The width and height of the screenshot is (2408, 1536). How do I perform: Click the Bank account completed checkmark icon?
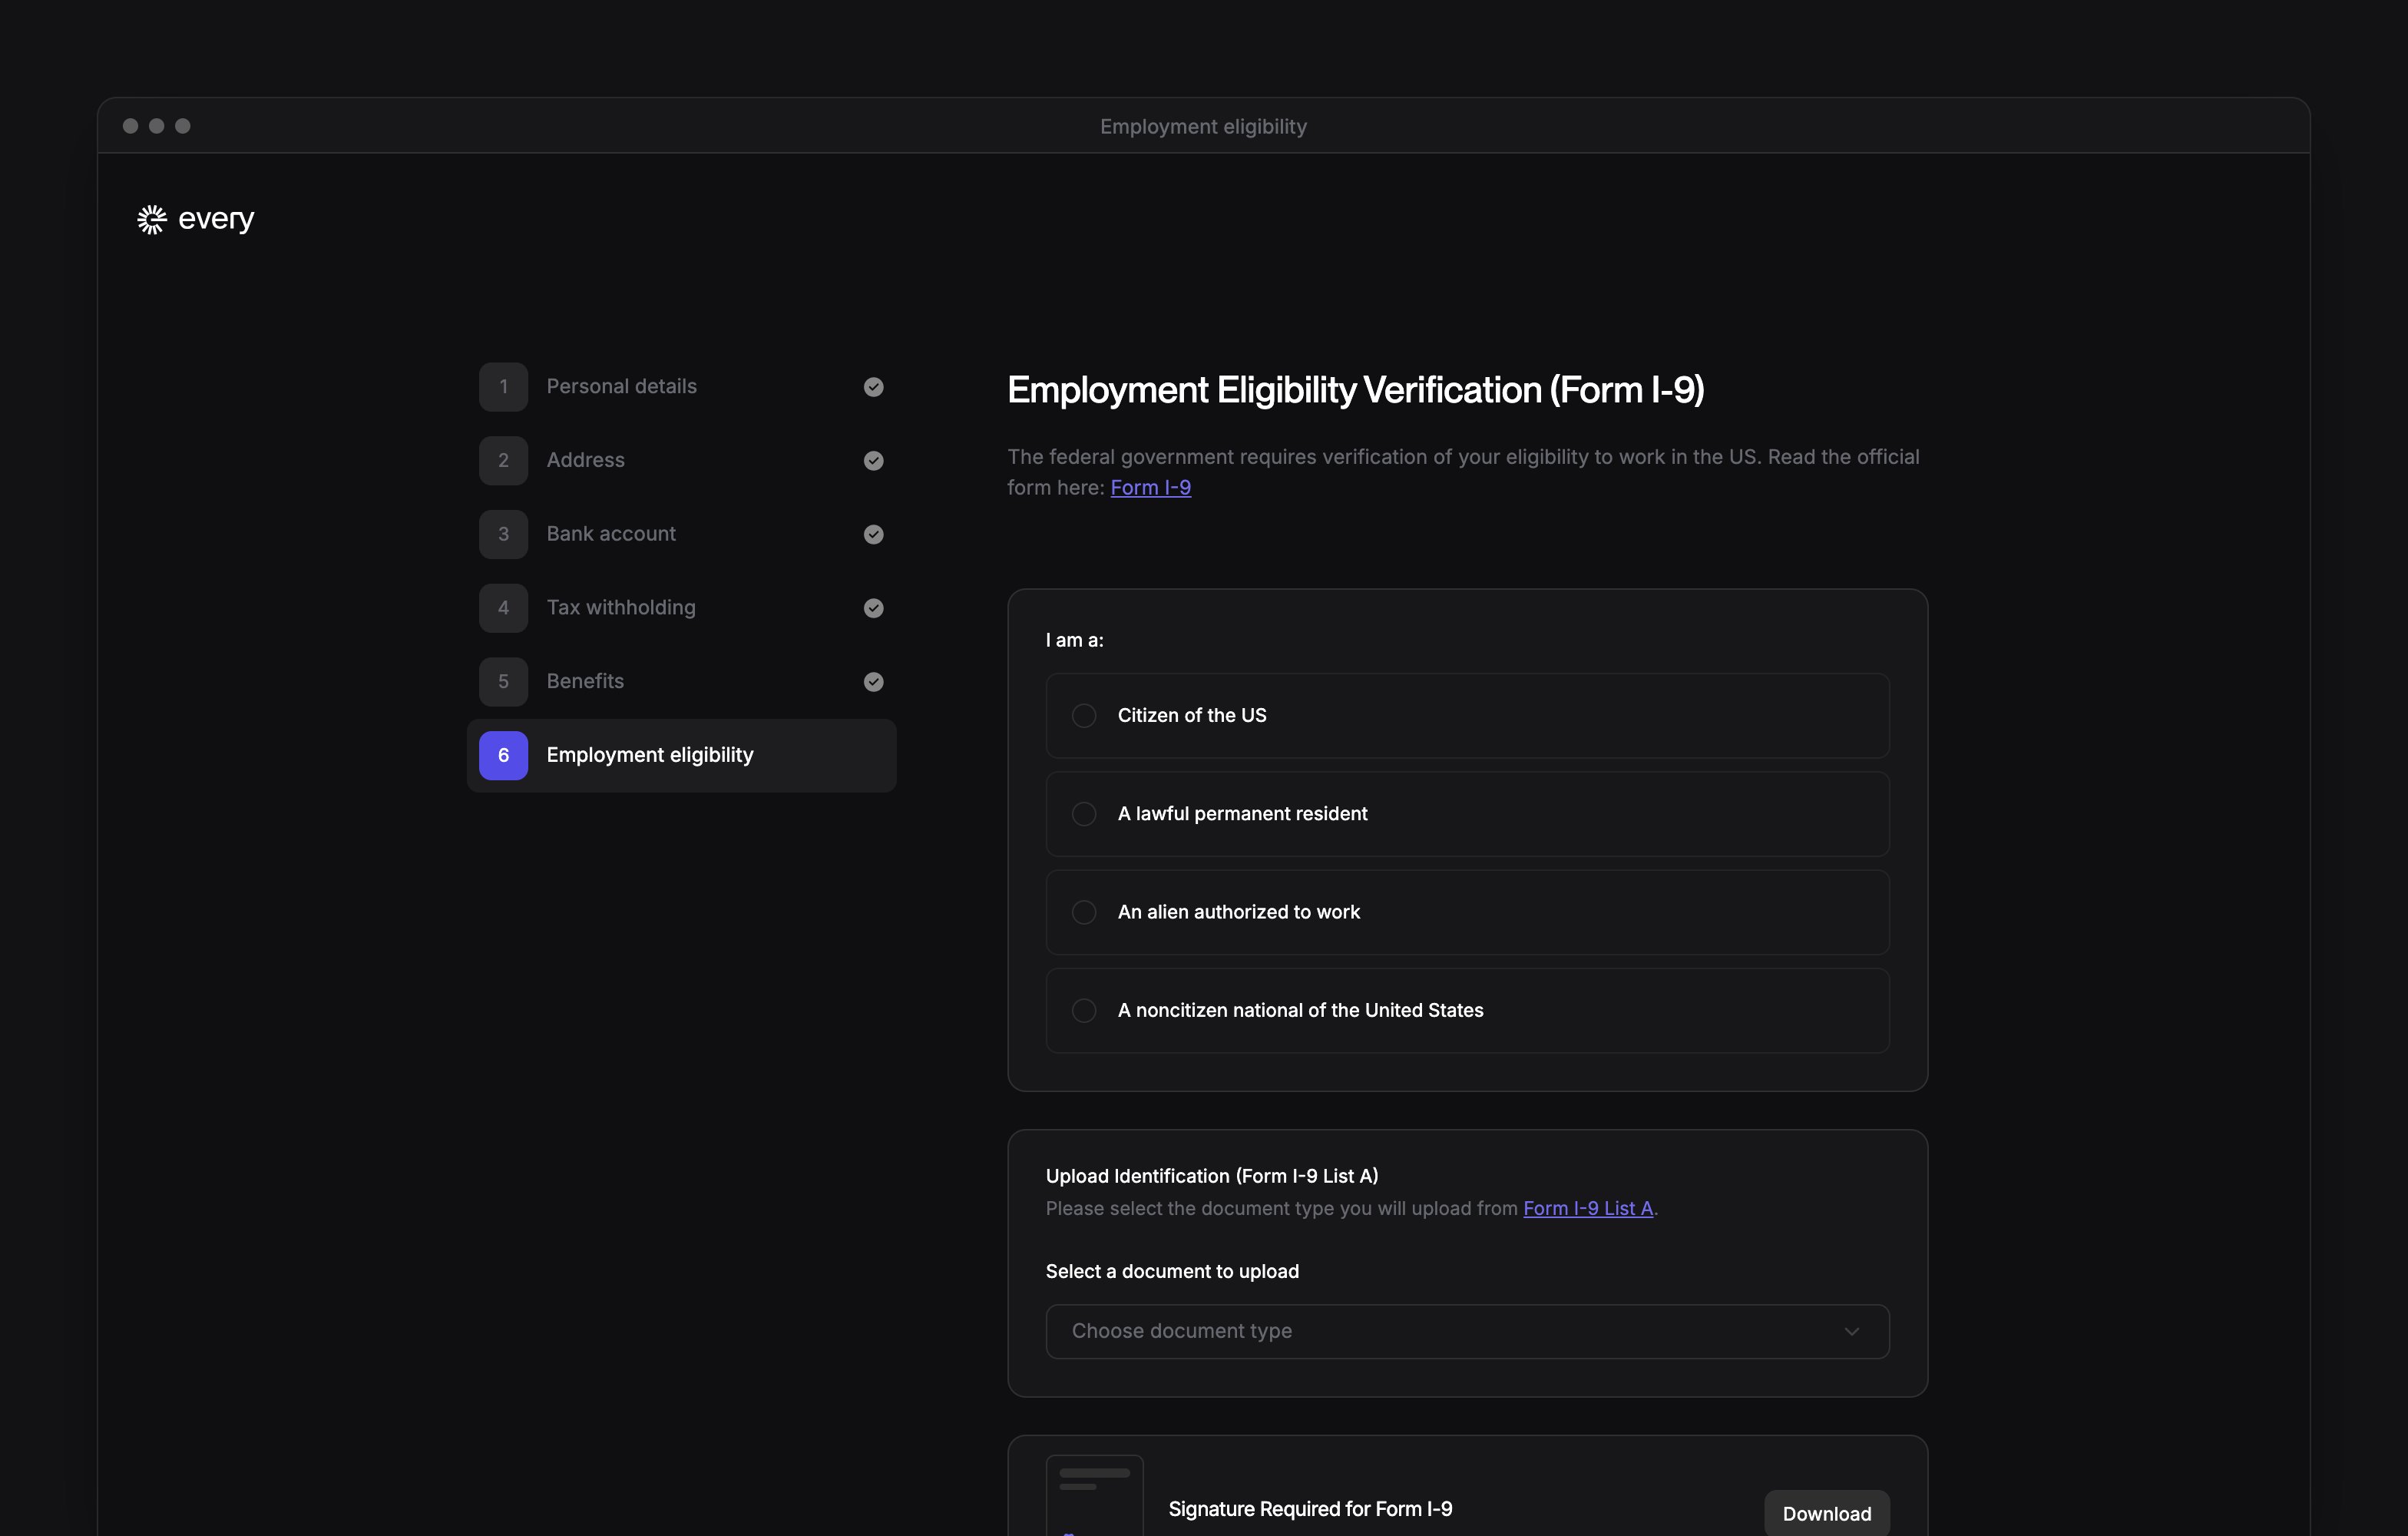(873, 534)
